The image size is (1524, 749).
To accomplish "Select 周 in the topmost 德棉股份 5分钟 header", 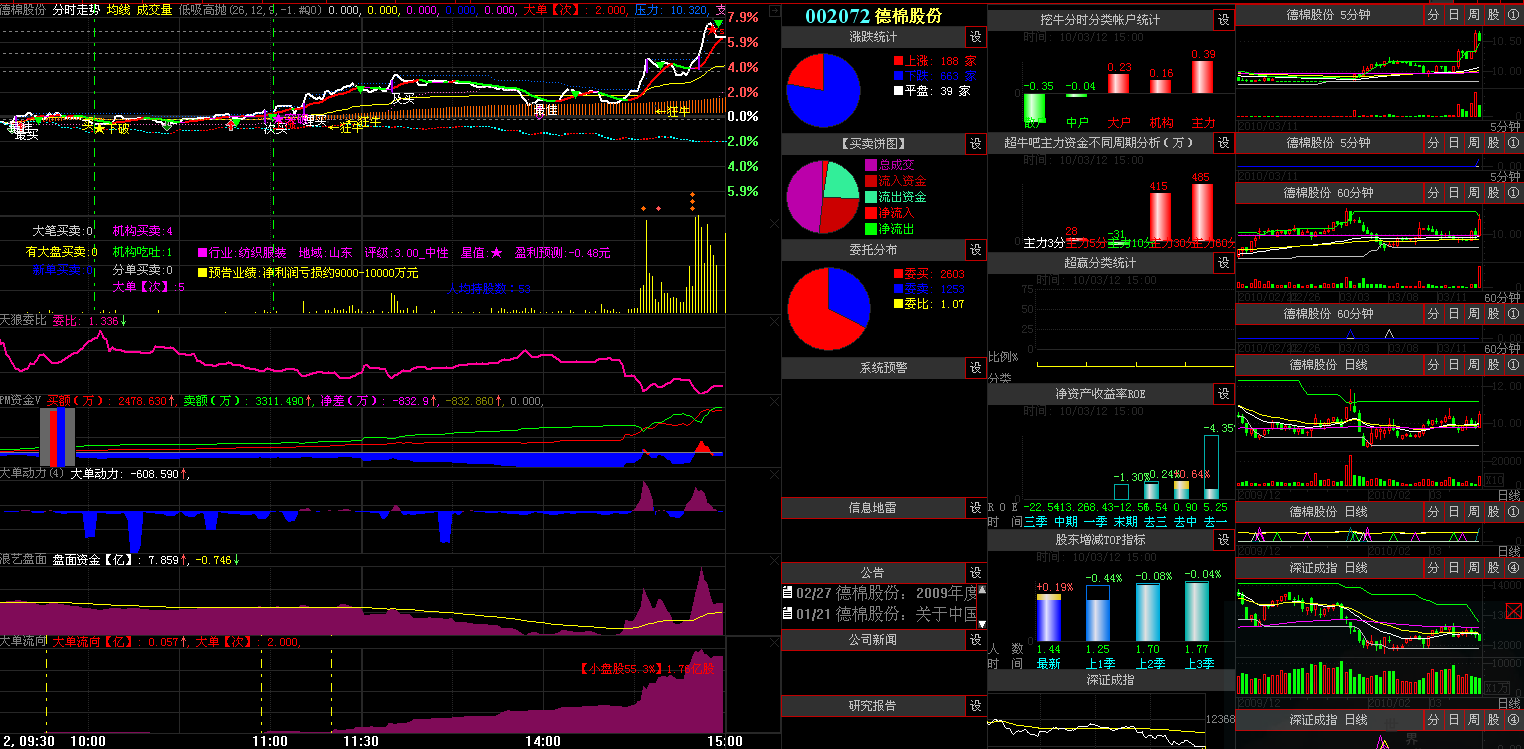I will coord(1473,15).
